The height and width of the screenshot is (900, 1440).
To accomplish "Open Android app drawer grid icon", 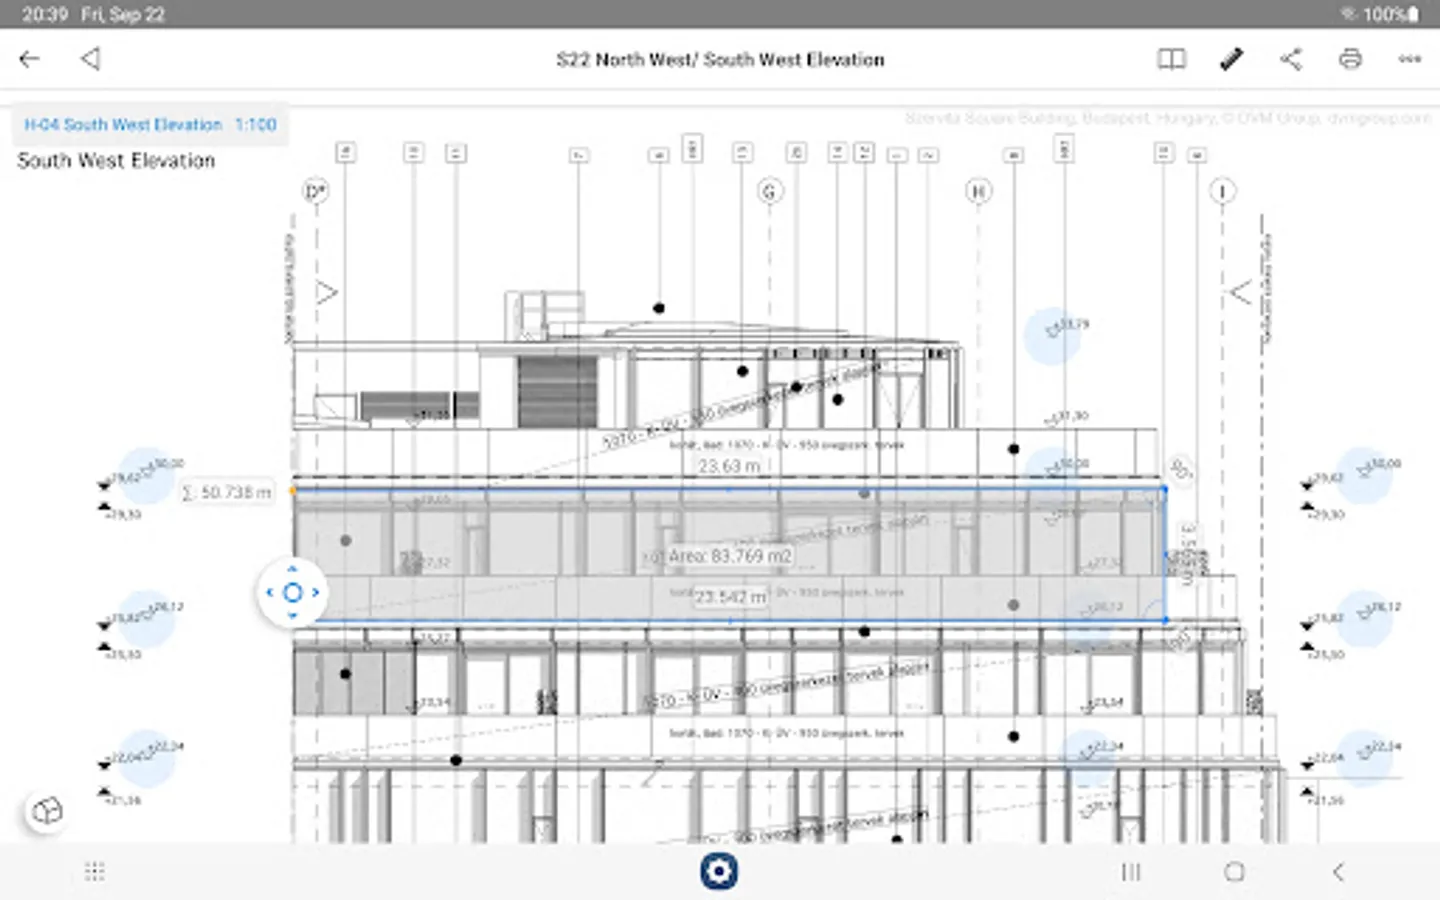I will click(95, 872).
